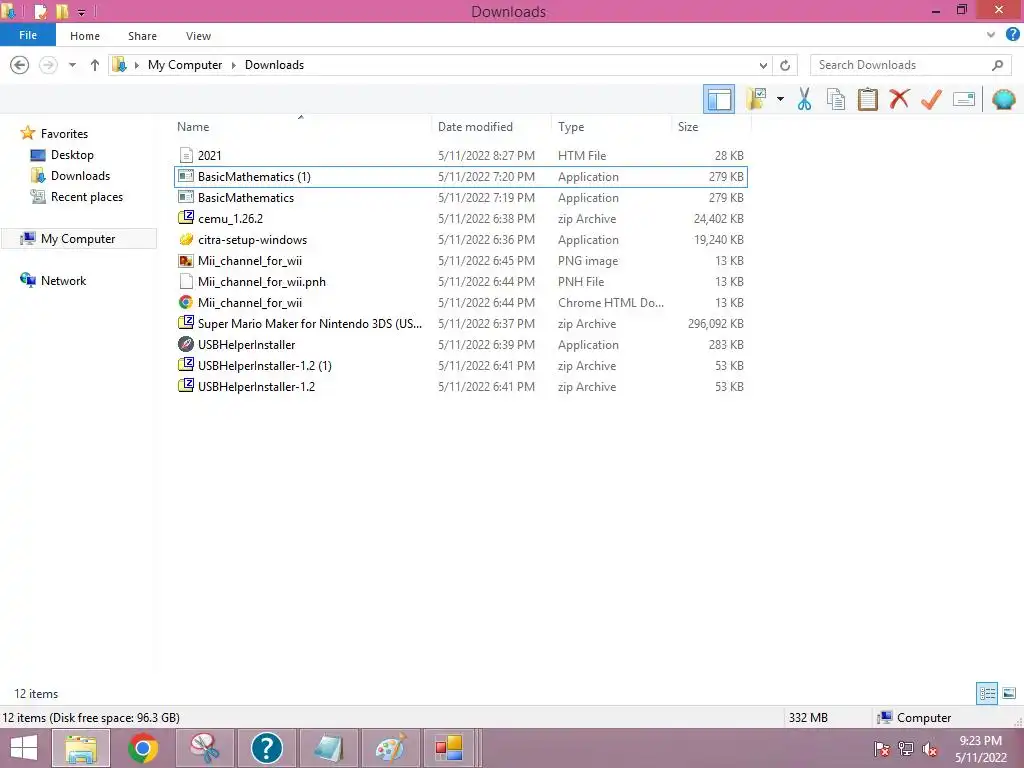Click the search magnifier icon

[x=997, y=65]
